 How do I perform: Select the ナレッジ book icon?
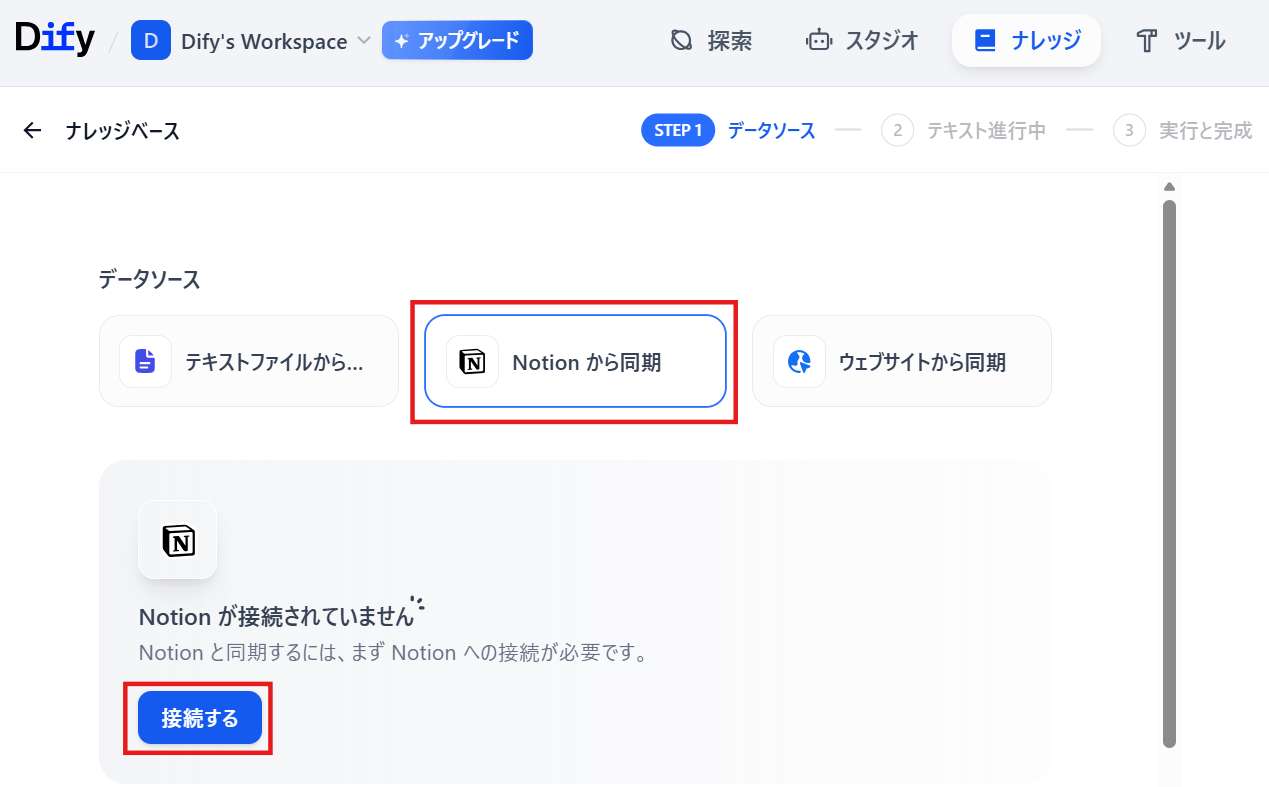point(985,41)
